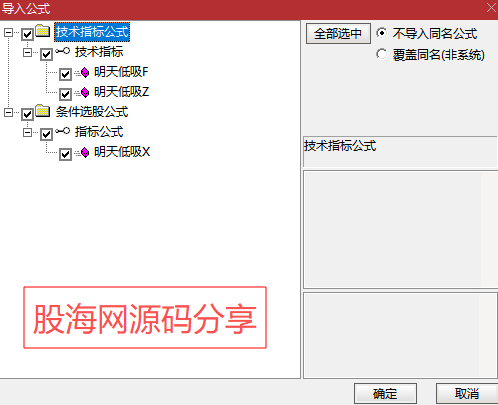The height and width of the screenshot is (405, 498).
Task: Click the folder icon beside 条件选股公式
Action: click(43, 111)
